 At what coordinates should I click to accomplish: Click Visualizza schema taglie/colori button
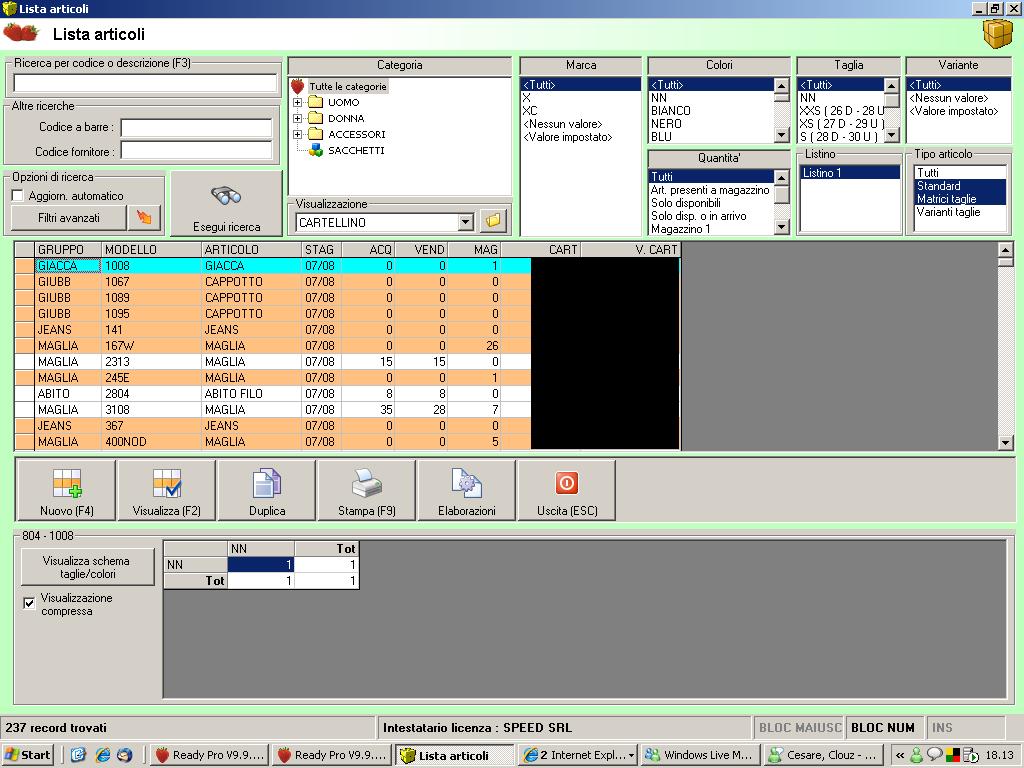point(87,567)
